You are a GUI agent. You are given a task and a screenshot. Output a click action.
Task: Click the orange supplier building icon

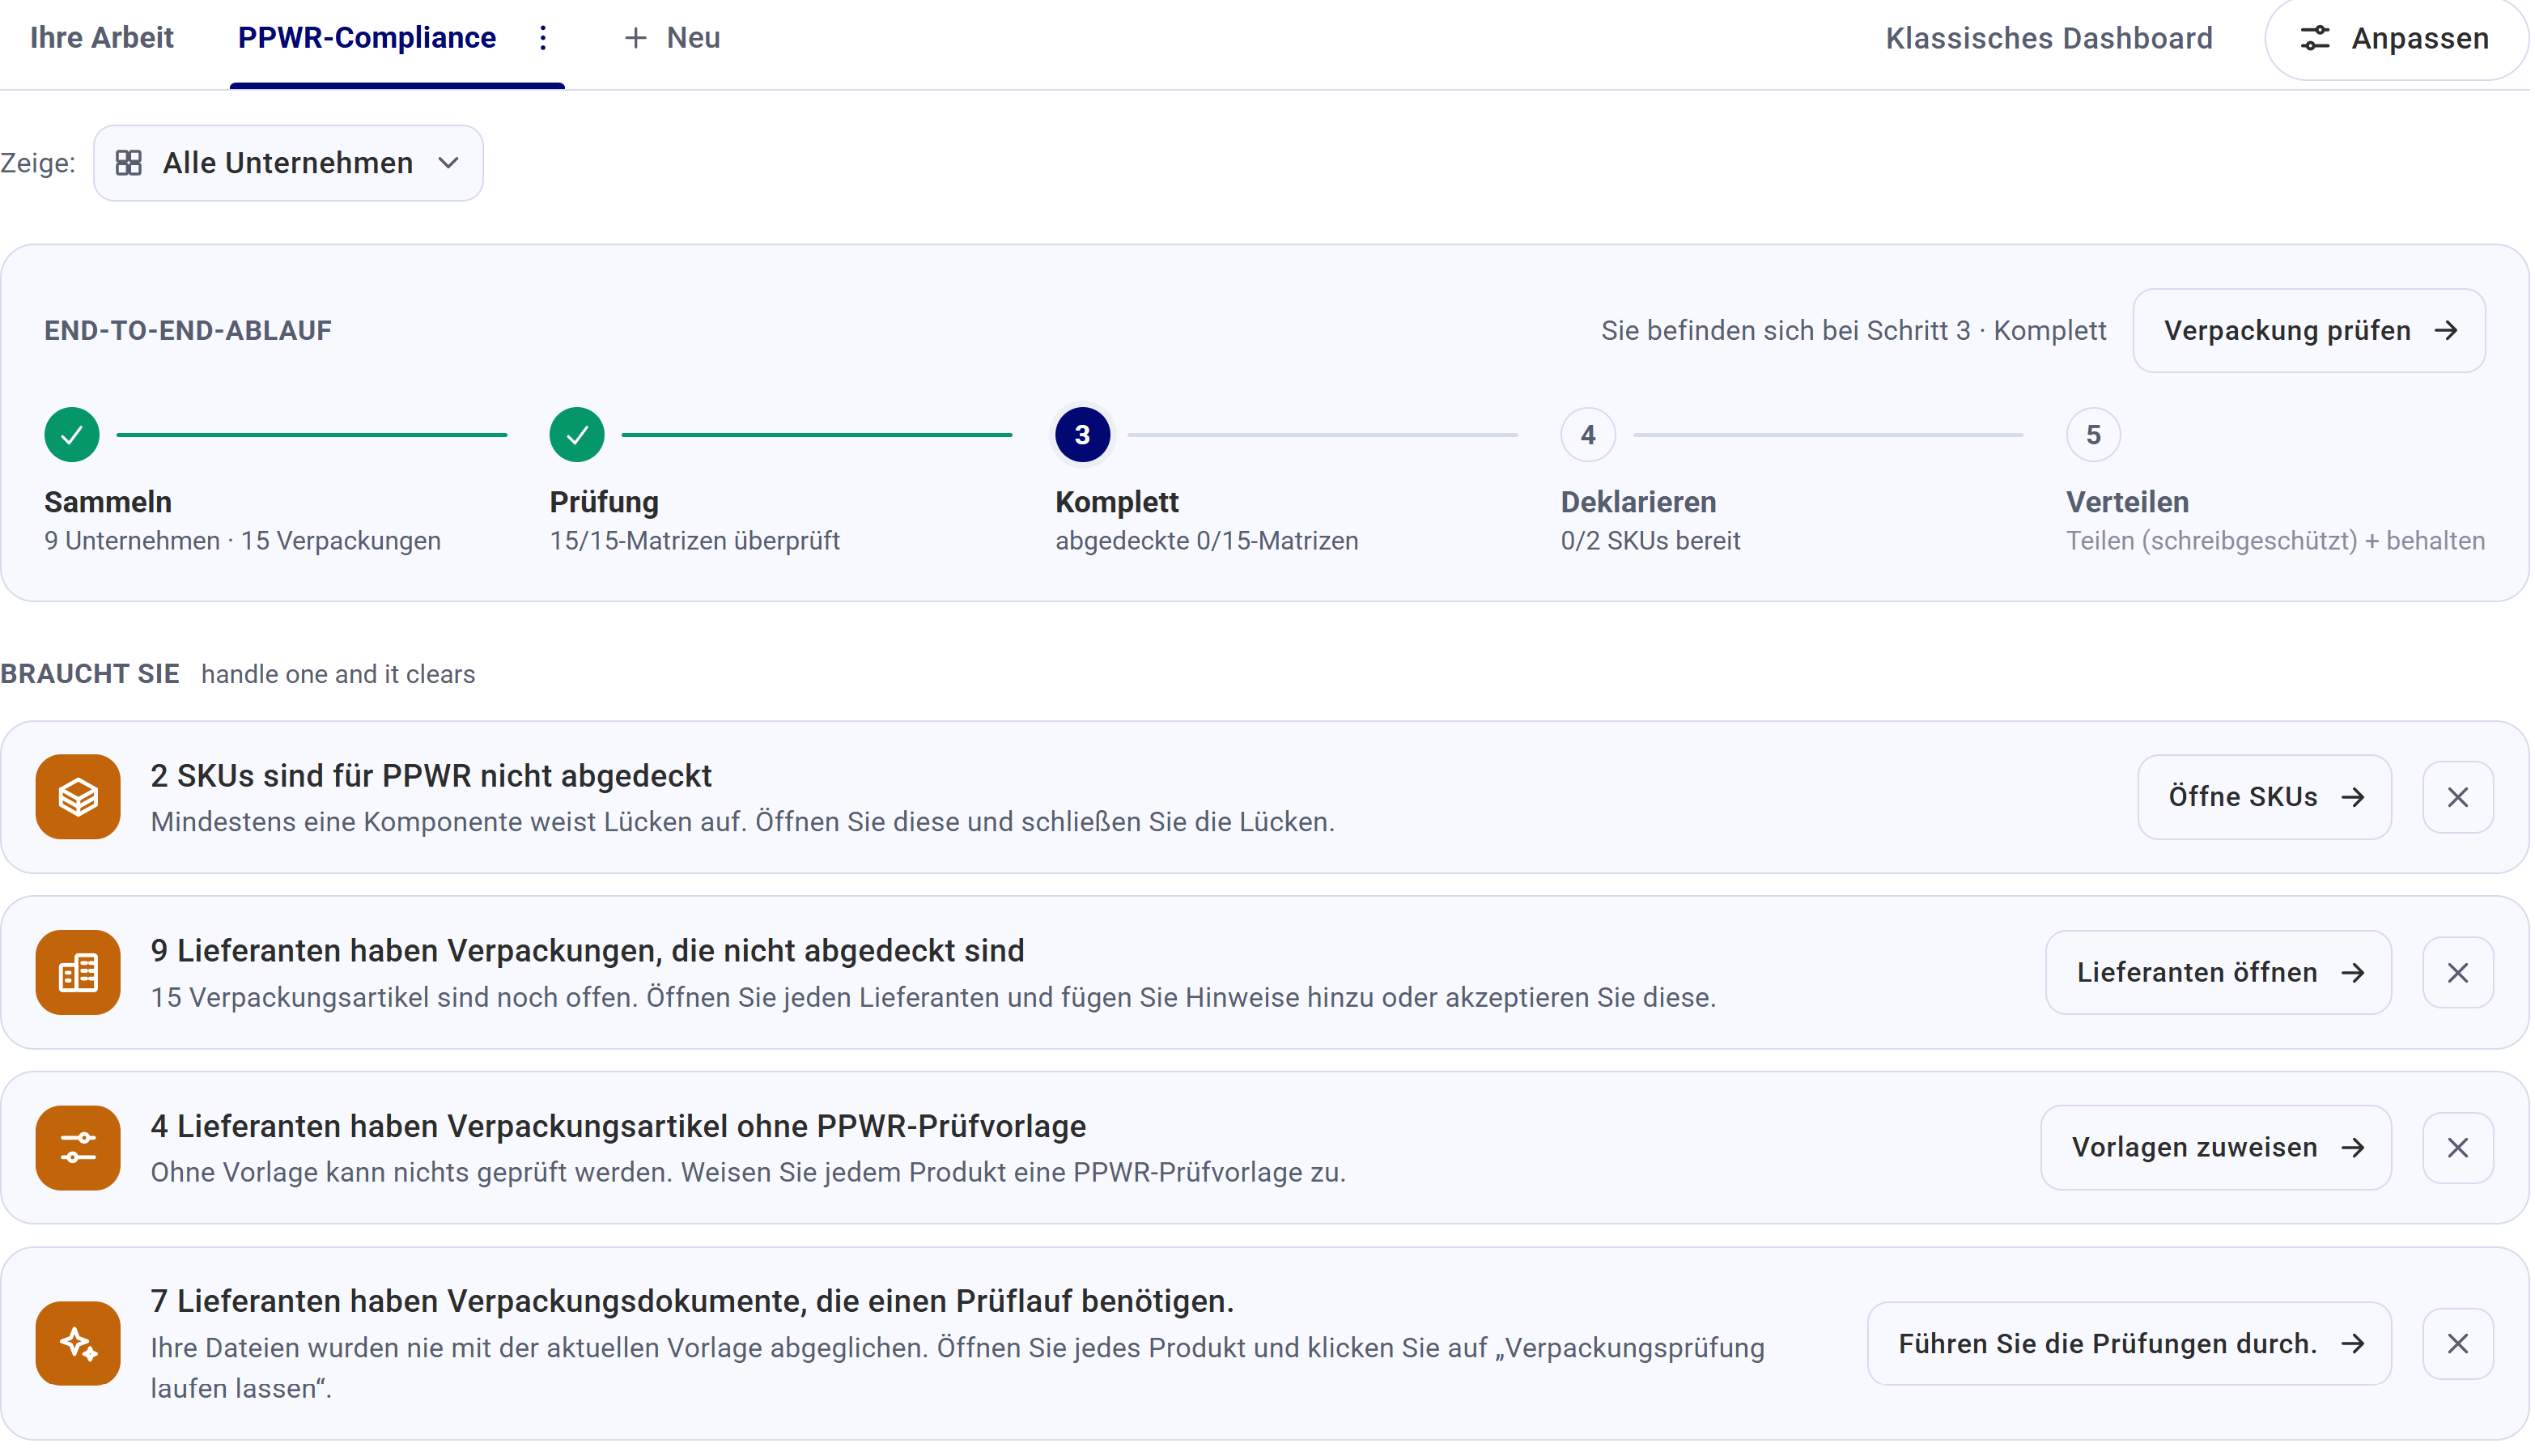click(x=78, y=972)
